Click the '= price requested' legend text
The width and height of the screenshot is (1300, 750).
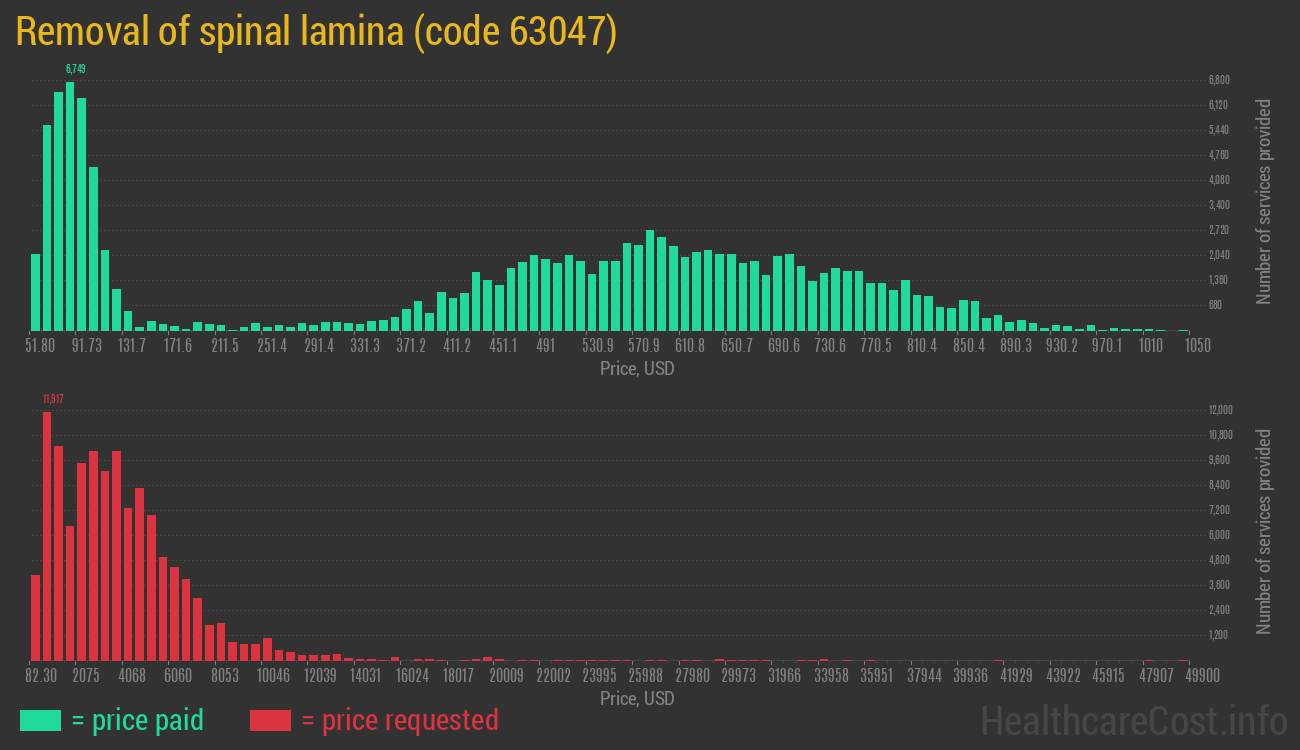399,720
